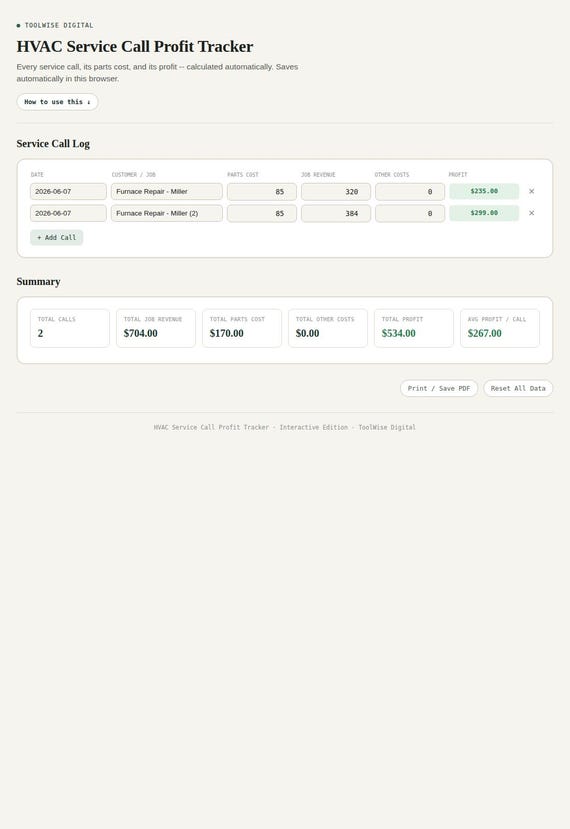Select the Total Profit summary card
Screen dimensions: 570x829
[413, 328]
